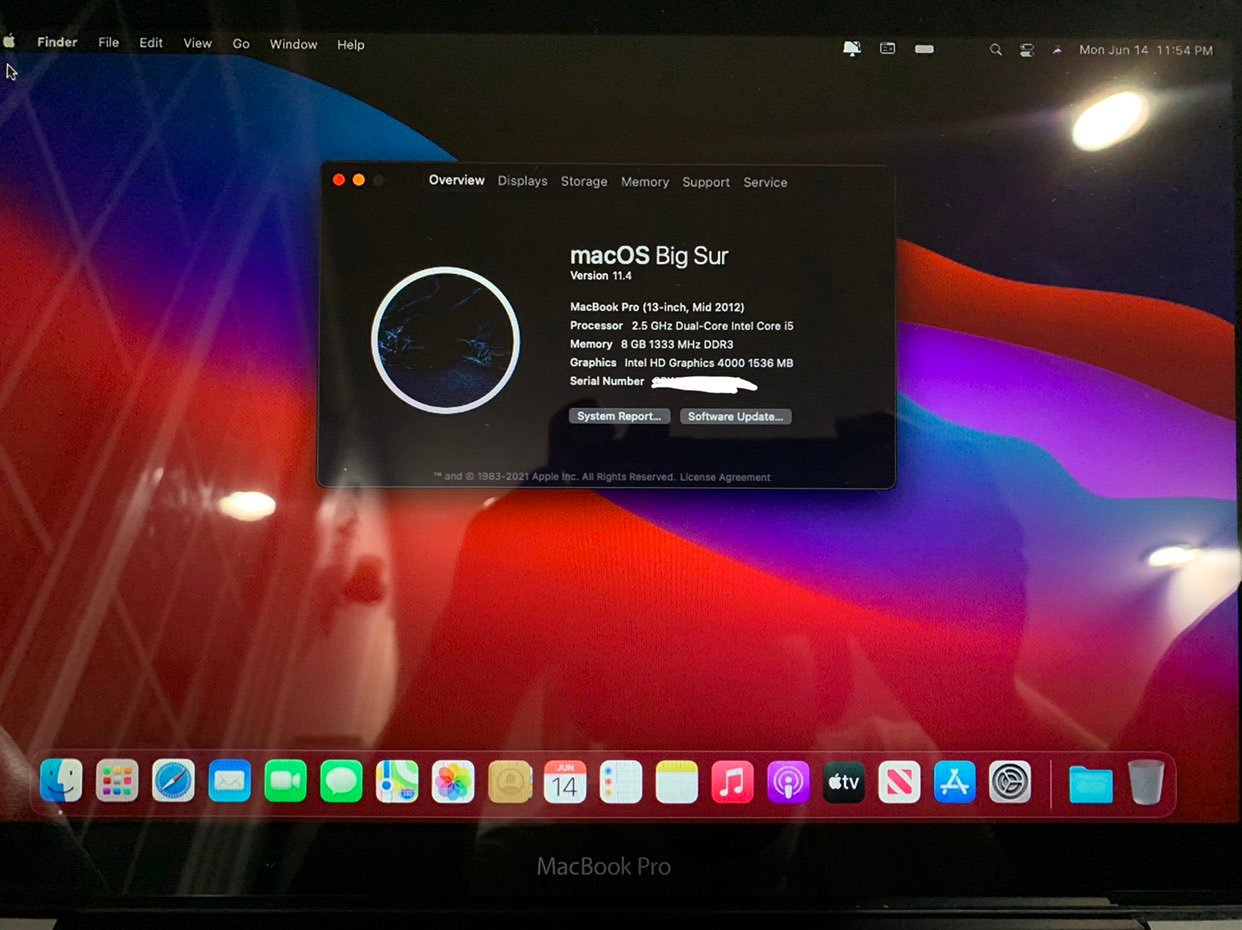Launch the Notes app in the Dock
Screen dimensions: 1242x930
[677, 781]
